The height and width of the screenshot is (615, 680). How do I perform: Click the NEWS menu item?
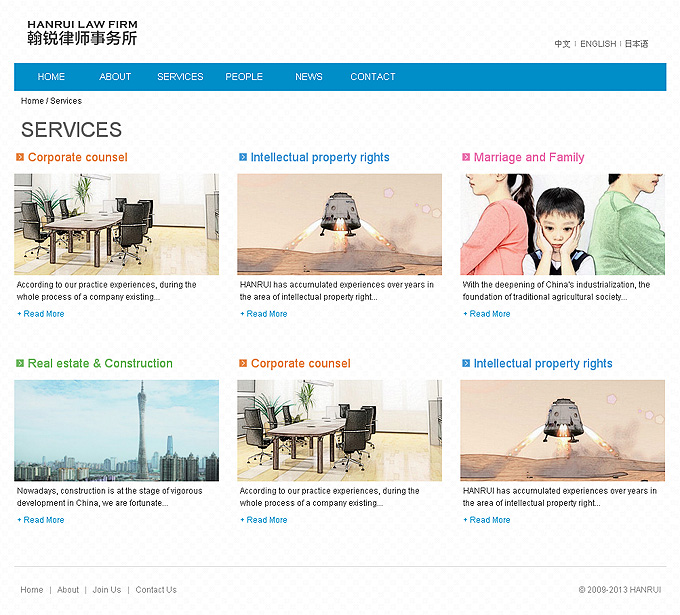(308, 77)
